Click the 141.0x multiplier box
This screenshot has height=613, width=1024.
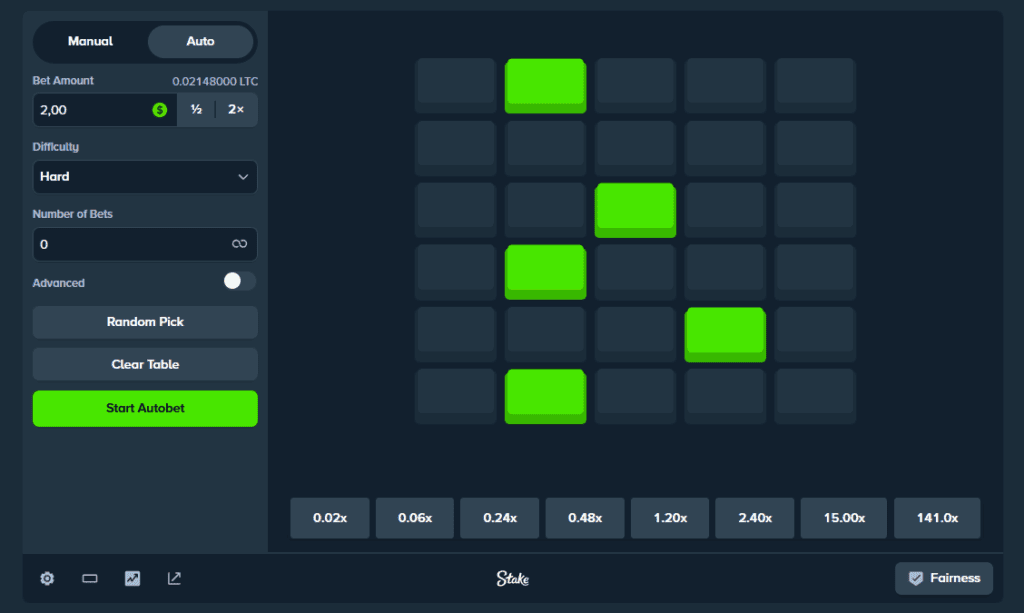[937, 518]
